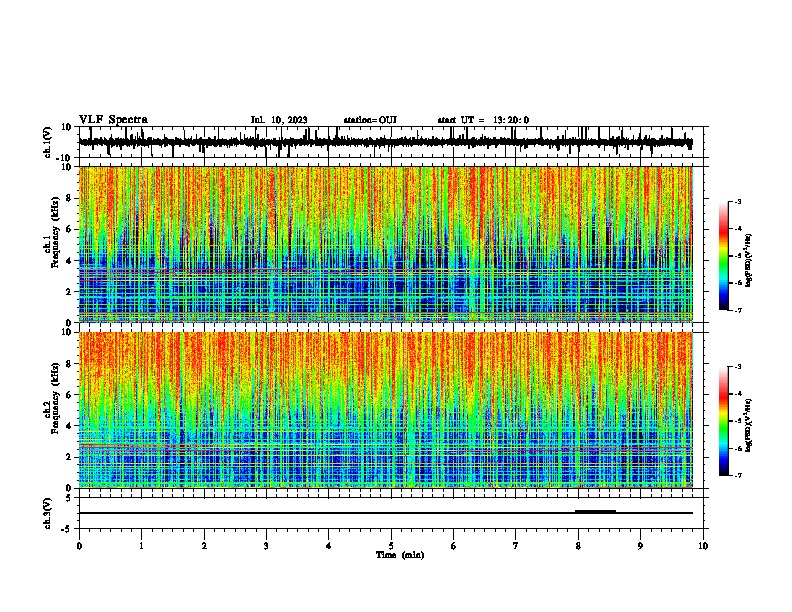792x612 pixels.
Task: Click the station name label in header
Action: pyautogui.click(x=370, y=120)
